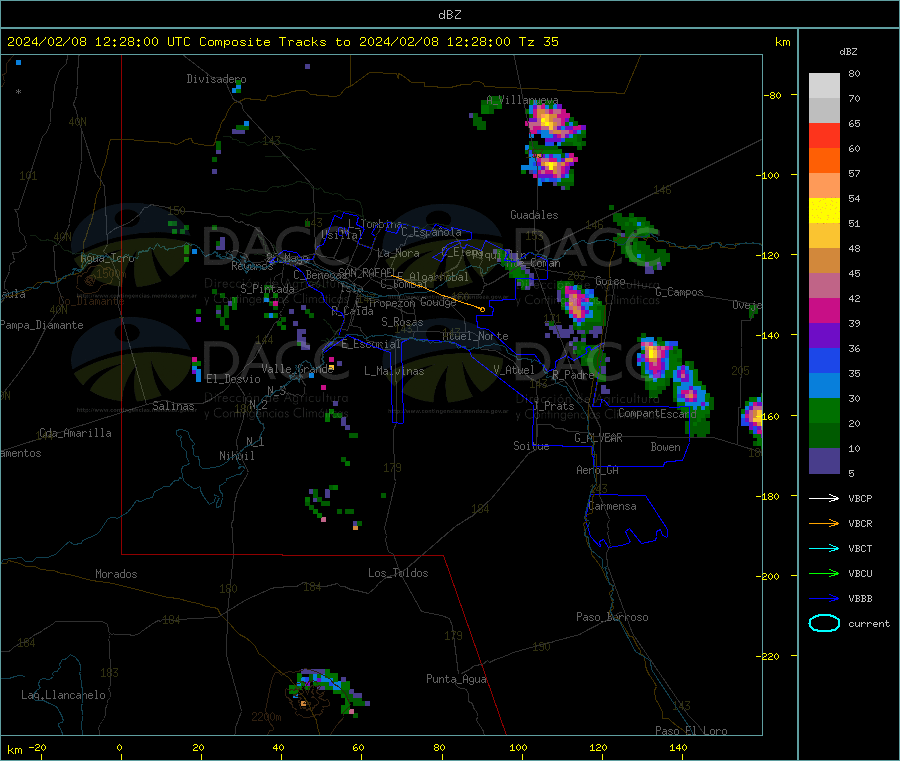Click the 'Bowen' map label
Image resolution: width=900 pixels, height=761 pixels.
(665, 447)
